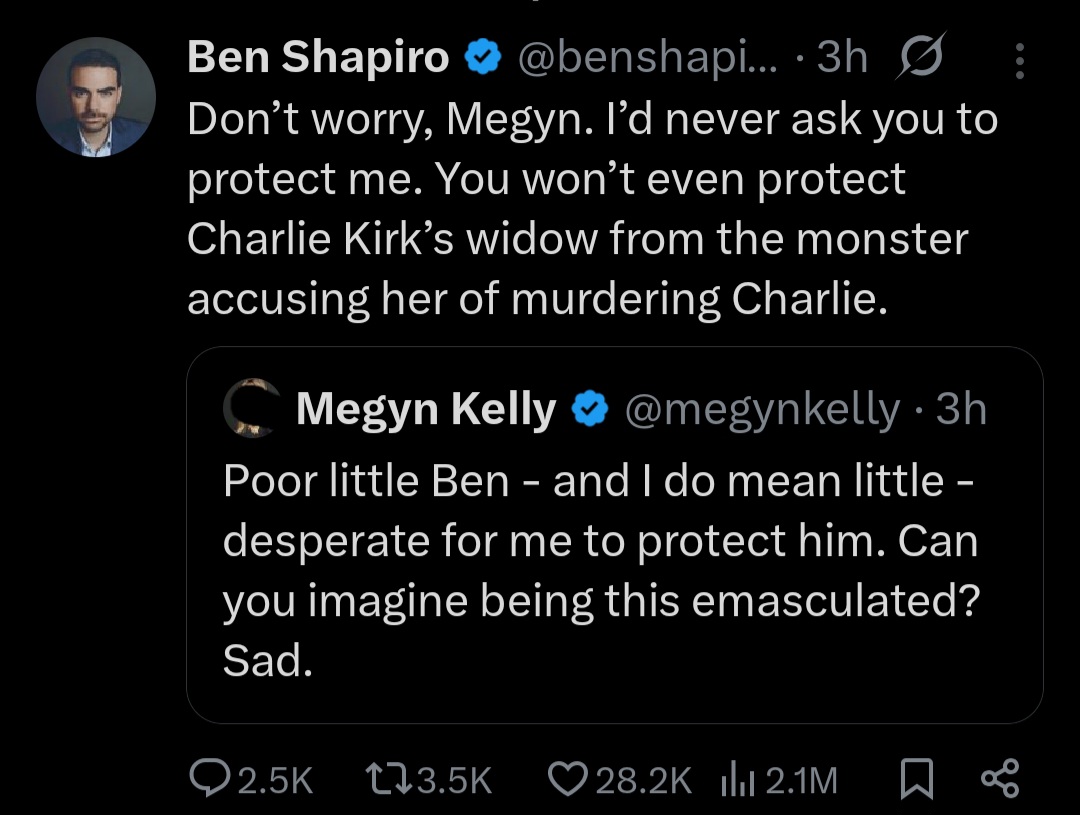Click Ben Shapiro's blue verified badge
This screenshot has width=1080, height=815.
point(484,59)
